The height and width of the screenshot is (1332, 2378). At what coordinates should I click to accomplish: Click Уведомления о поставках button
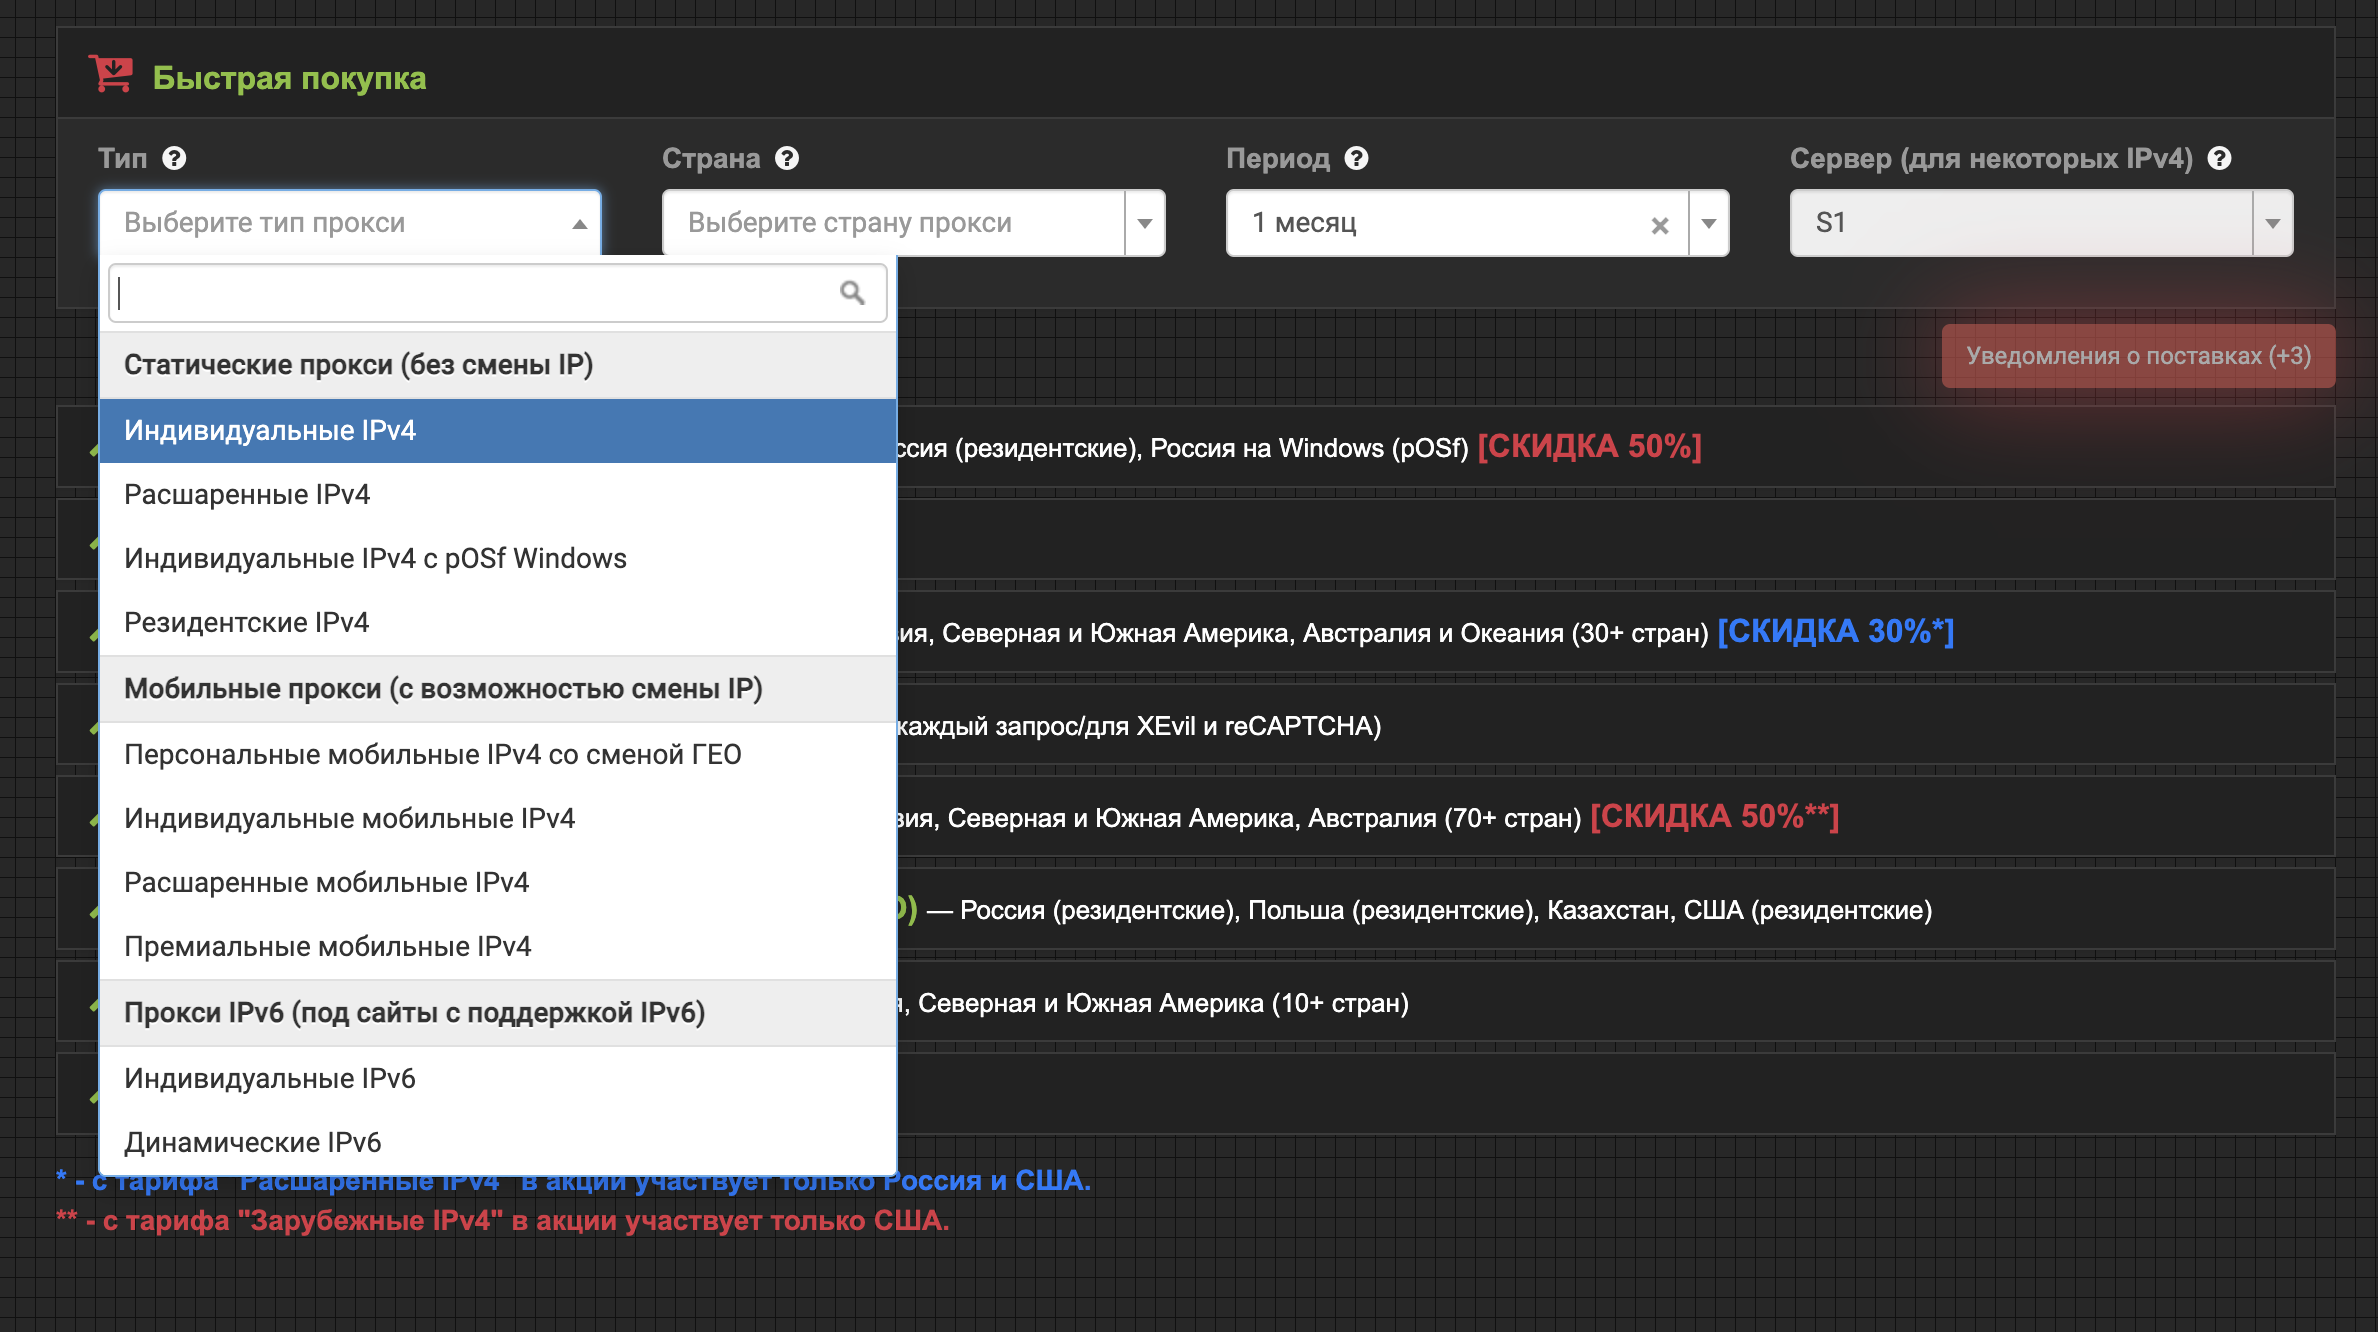2137,356
